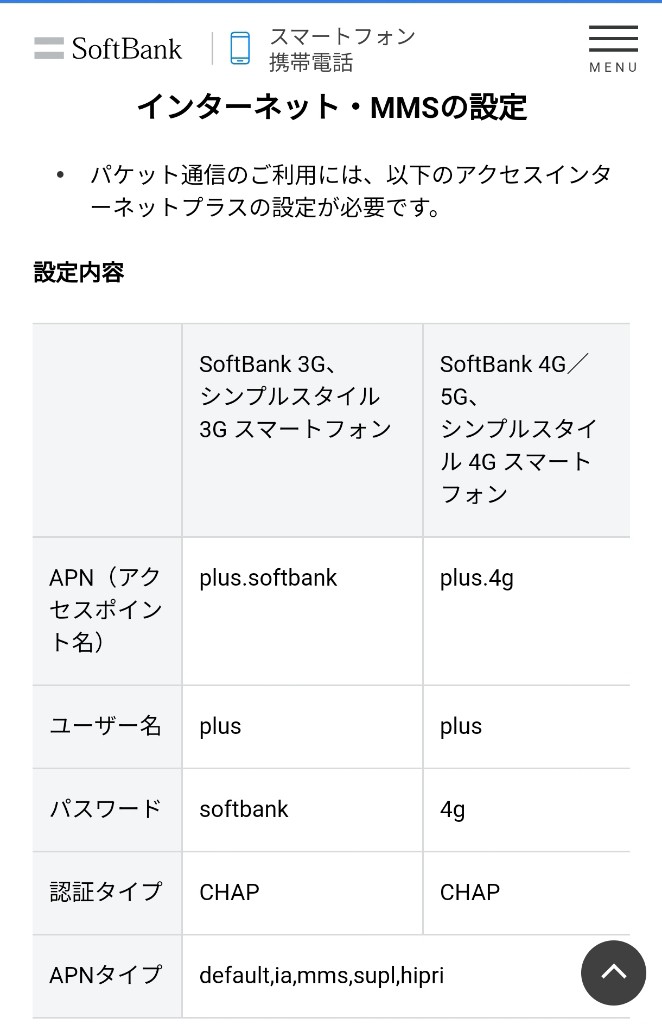The width and height of the screenshot is (662, 1024).
Task: Click the SoftBank logo
Action: coord(108,49)
